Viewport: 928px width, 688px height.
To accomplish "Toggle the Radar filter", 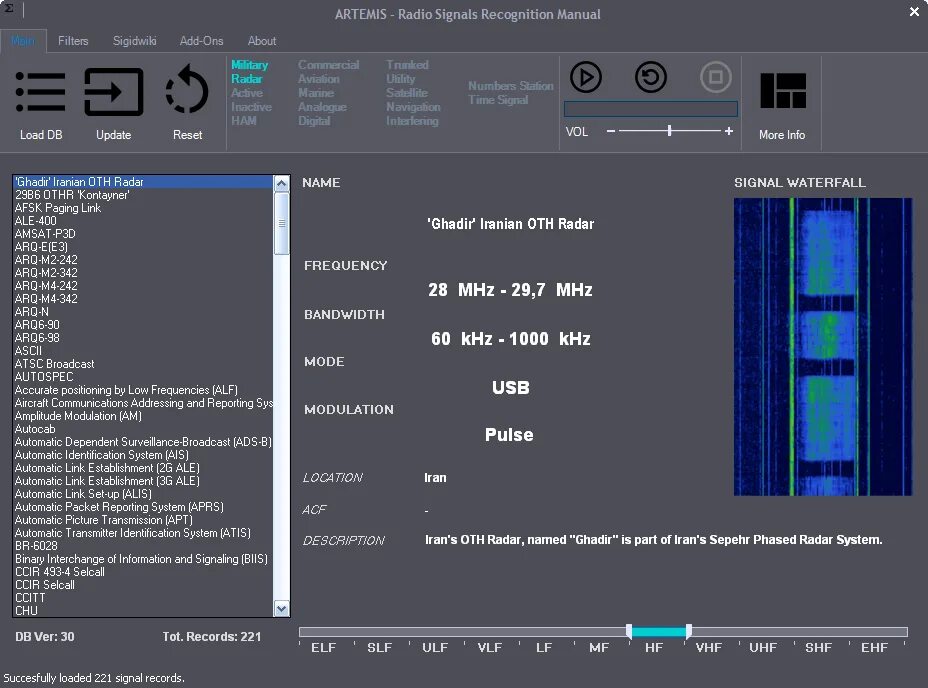I will coord(246,79).
